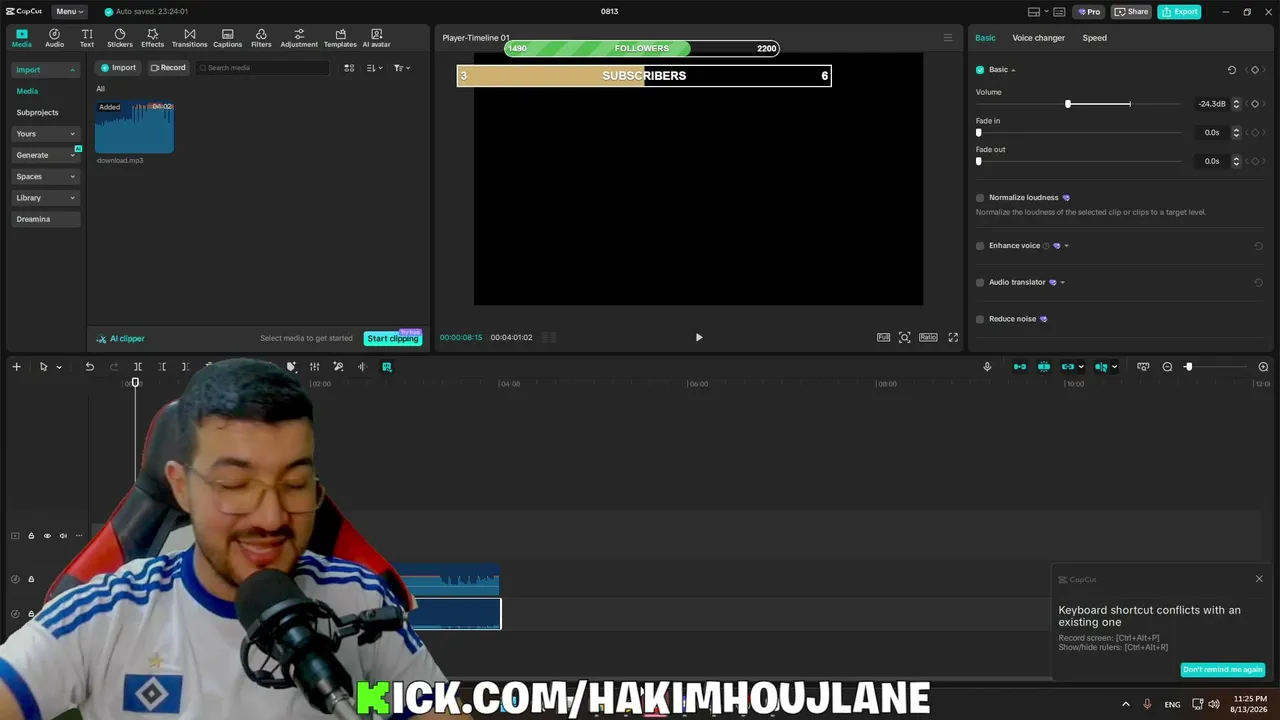Expand the Yours section
The width and height of the screenshot is (1280, 720).
(46, 134)
